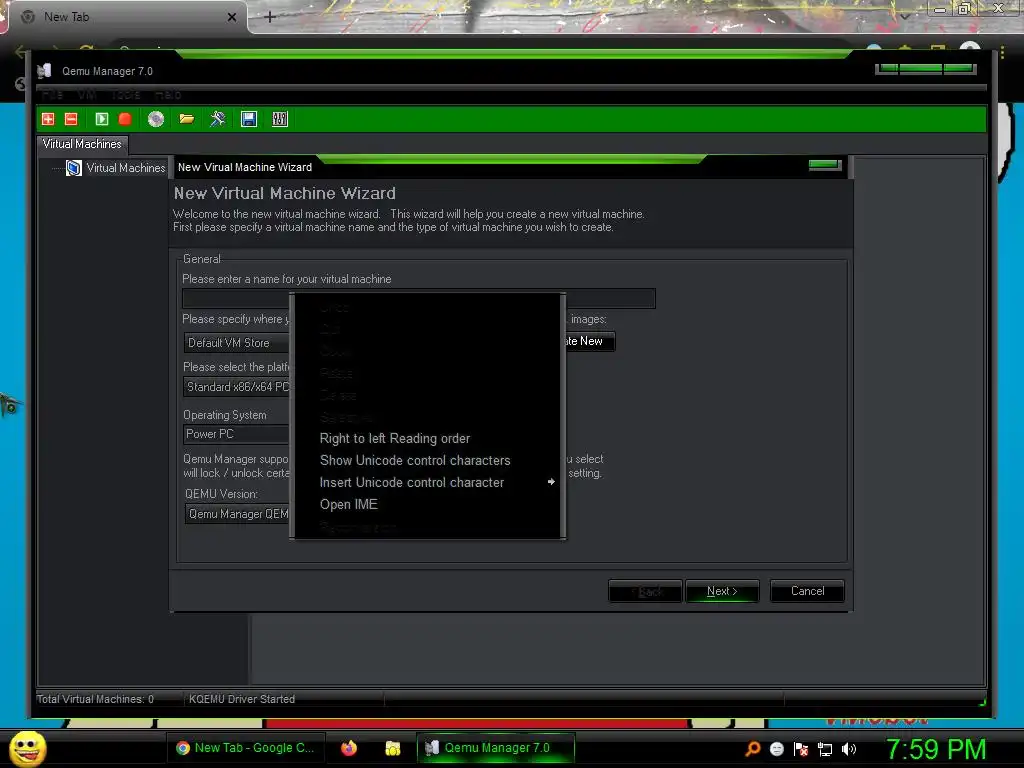Open the Default VM Store dropdown

(x=236, y=343)
